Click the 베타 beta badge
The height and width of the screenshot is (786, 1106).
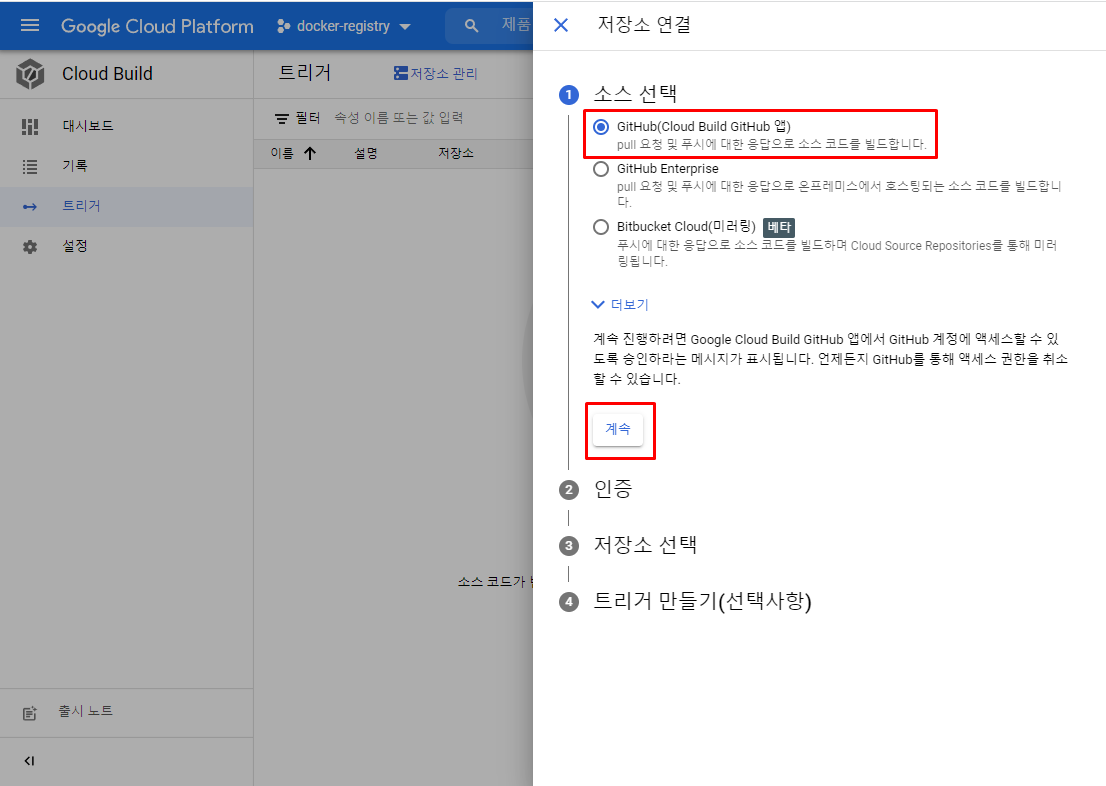779,227
